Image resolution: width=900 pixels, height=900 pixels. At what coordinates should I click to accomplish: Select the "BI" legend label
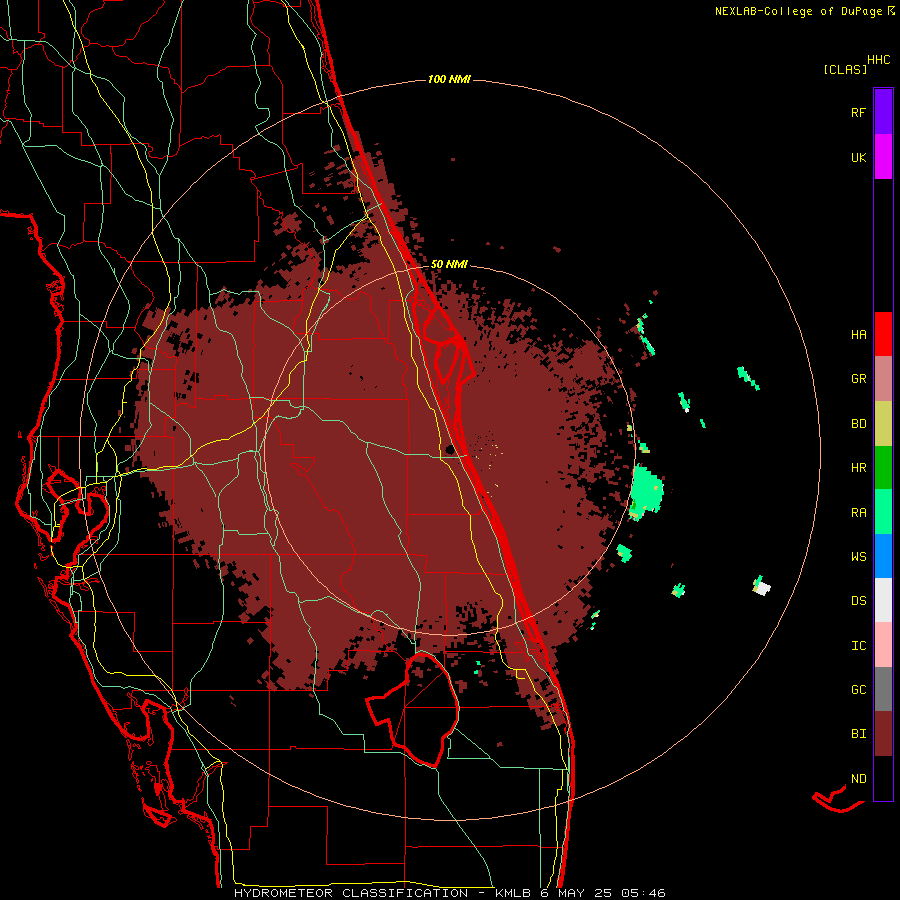[858, 734]
